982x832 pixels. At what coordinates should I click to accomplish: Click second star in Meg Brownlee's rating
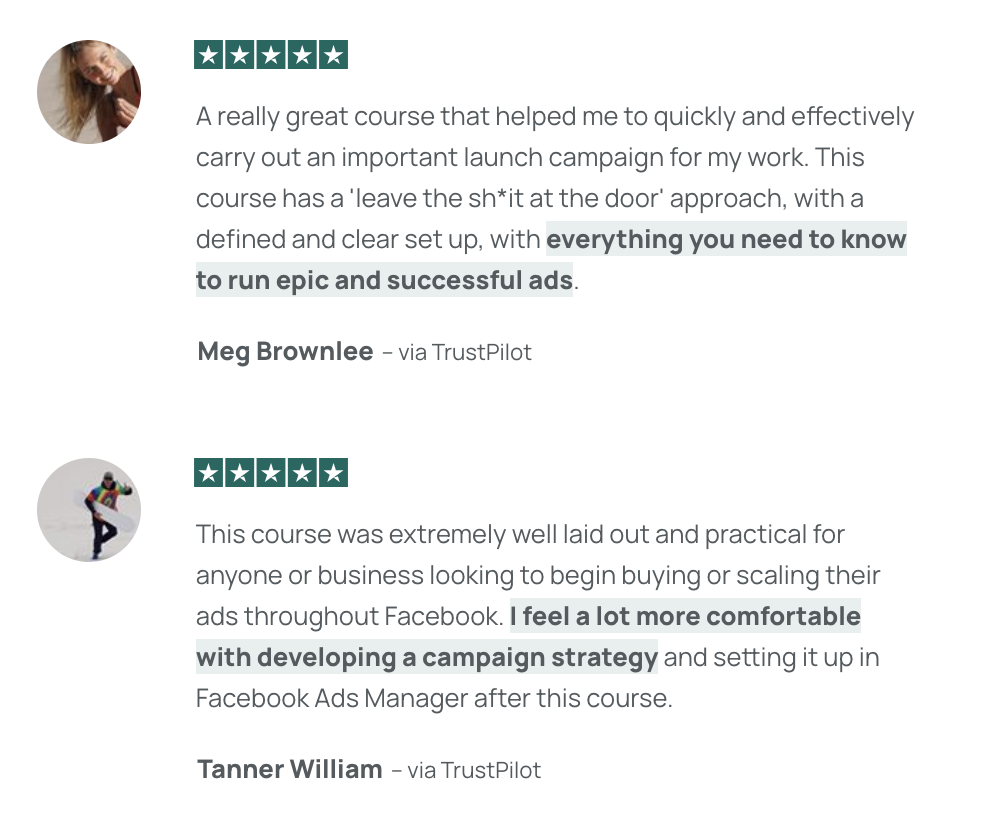point(240,55)
